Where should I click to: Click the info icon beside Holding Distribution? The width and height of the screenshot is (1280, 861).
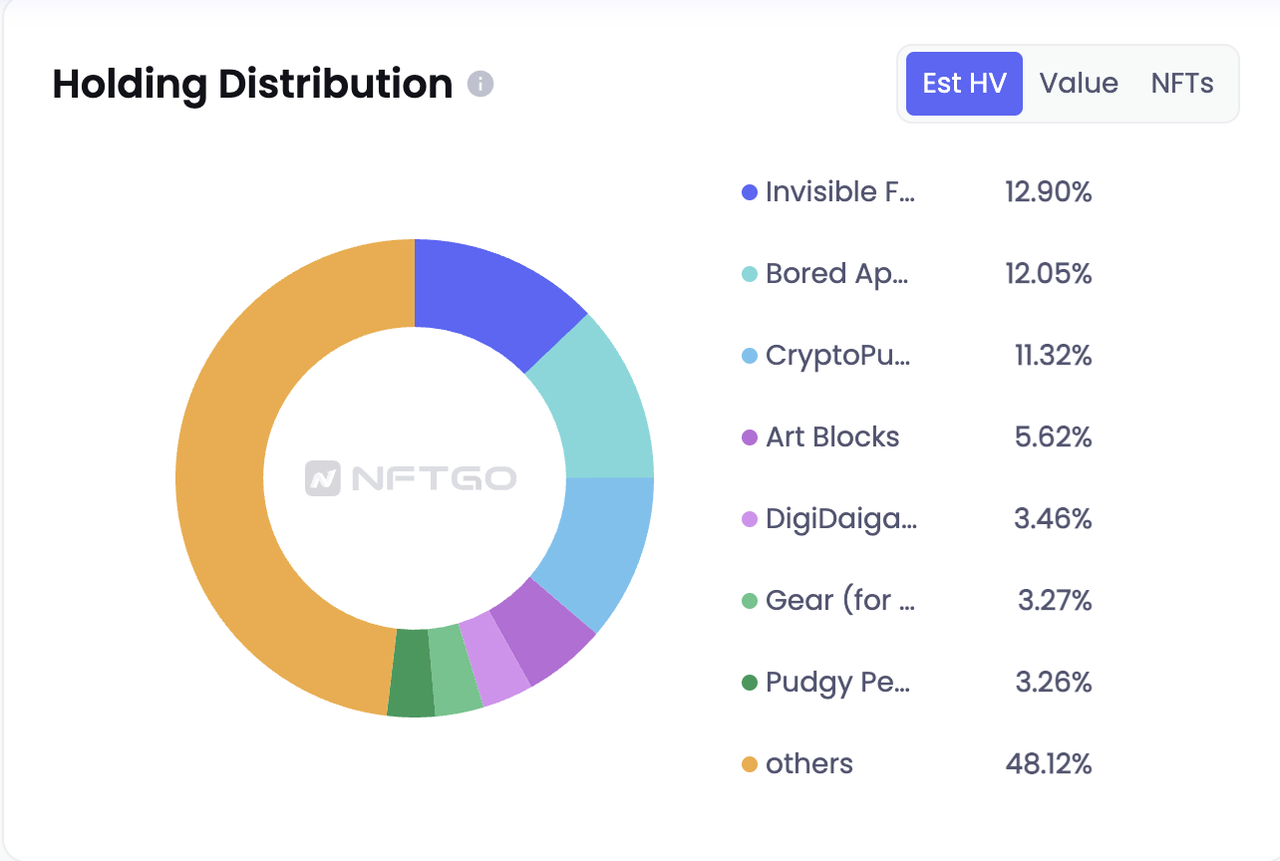click(480, 84)
